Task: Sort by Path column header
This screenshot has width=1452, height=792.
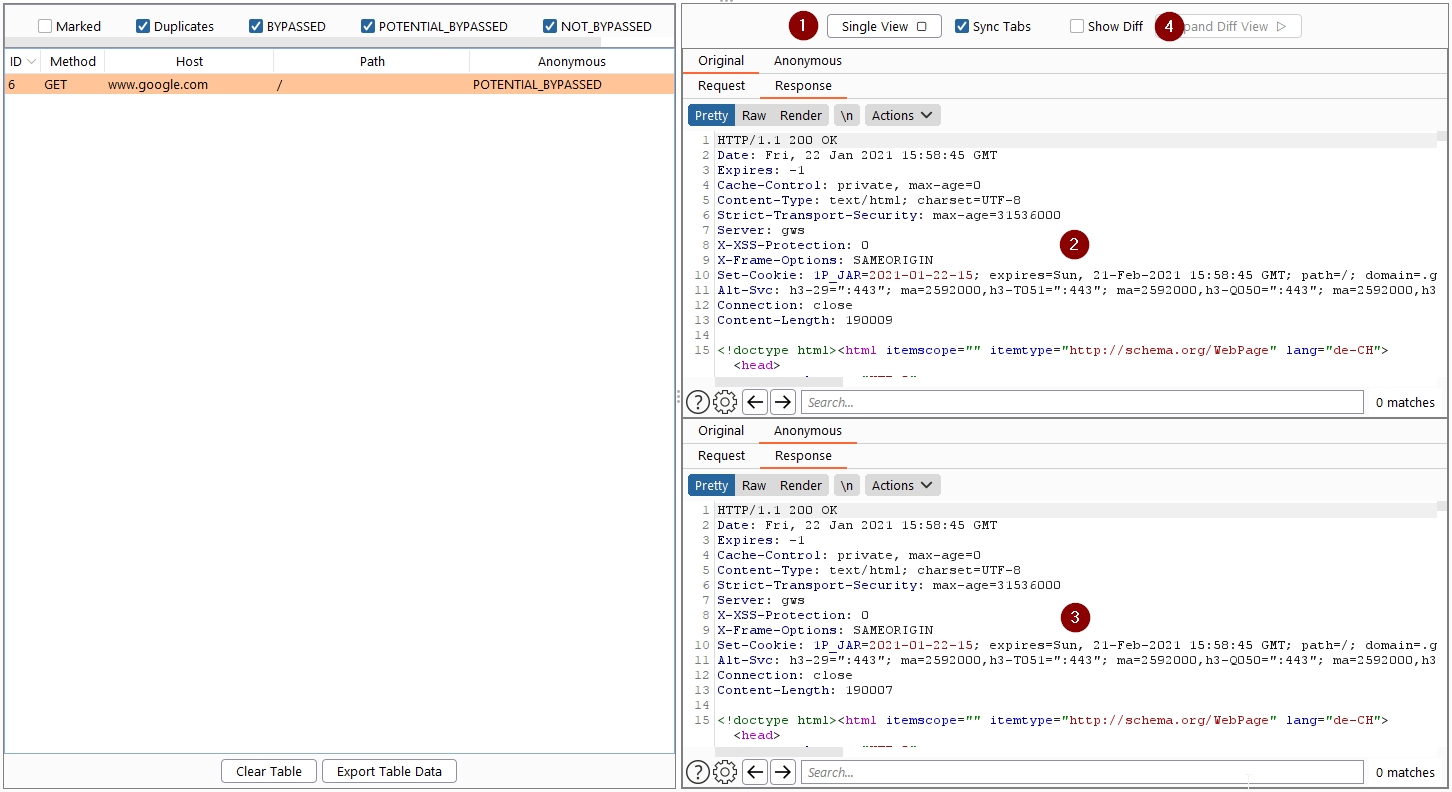Action: pyautogui.click(x=372, y=61)
